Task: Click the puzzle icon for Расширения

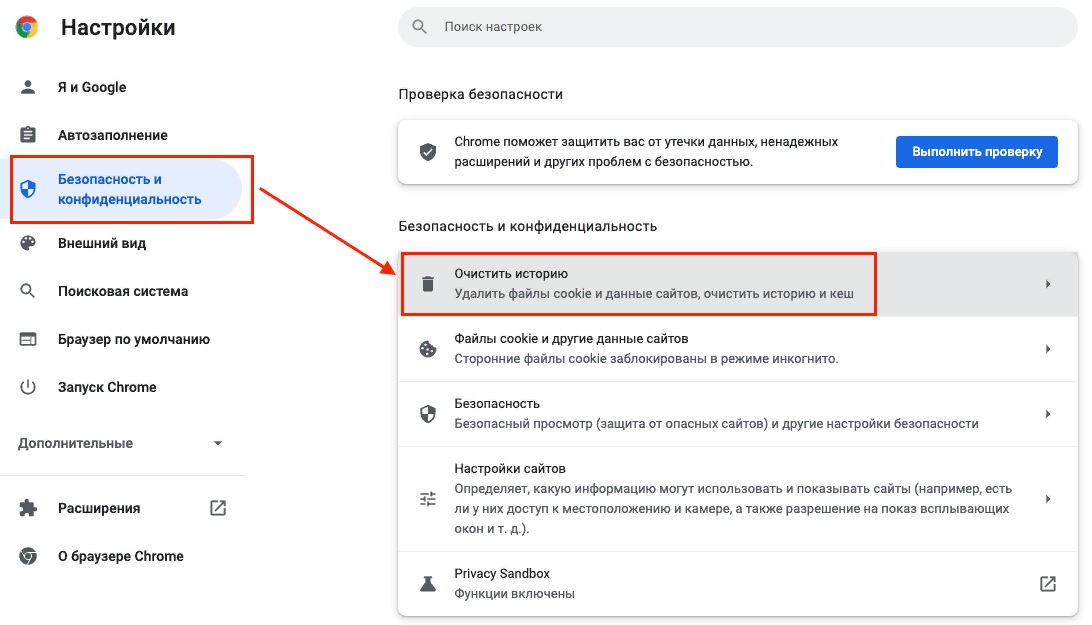Action: click(x=28, y=508)
